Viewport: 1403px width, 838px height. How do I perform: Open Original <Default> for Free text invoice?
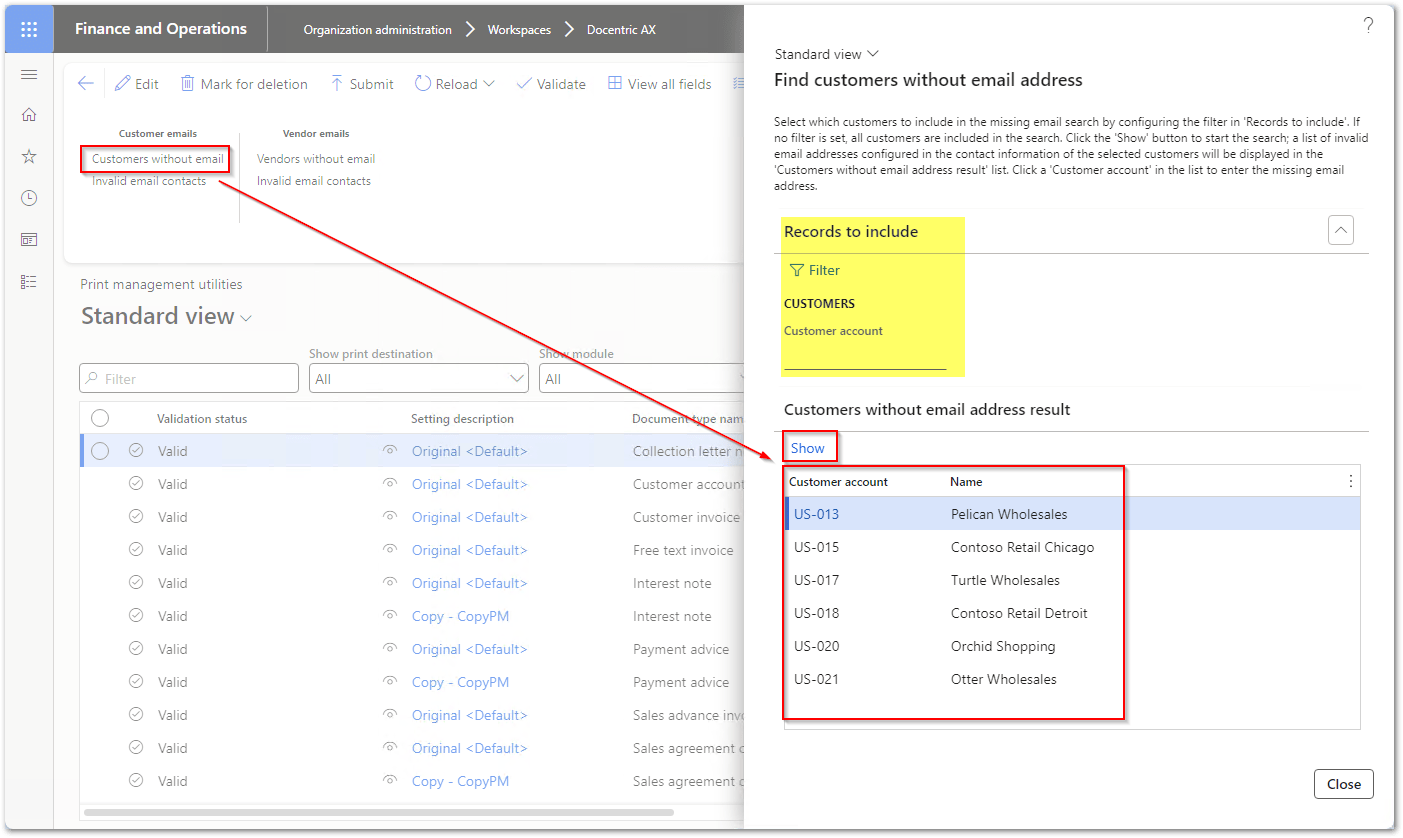point(469,550)
